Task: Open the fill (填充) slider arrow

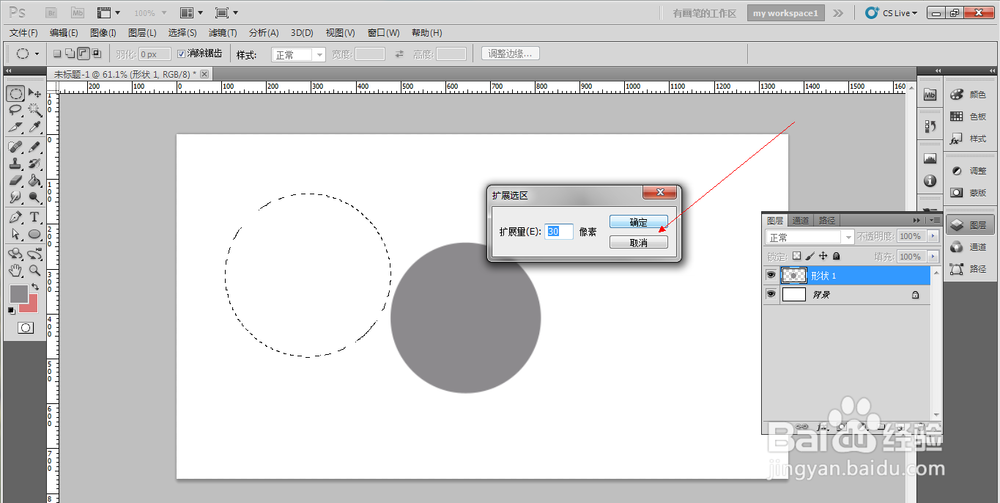Action: 934,256
